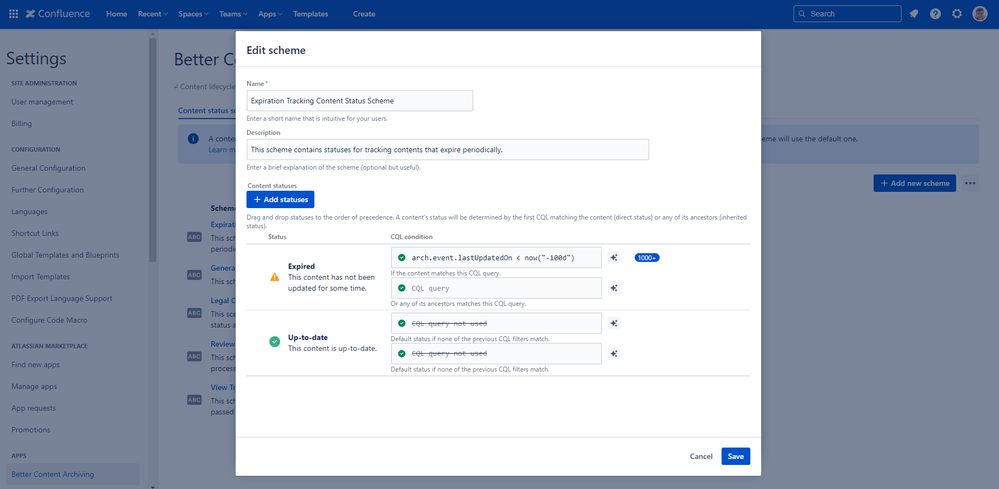
Task: Click the scheme Name input field
Action: pyautogui.click(x=359, y=101)
